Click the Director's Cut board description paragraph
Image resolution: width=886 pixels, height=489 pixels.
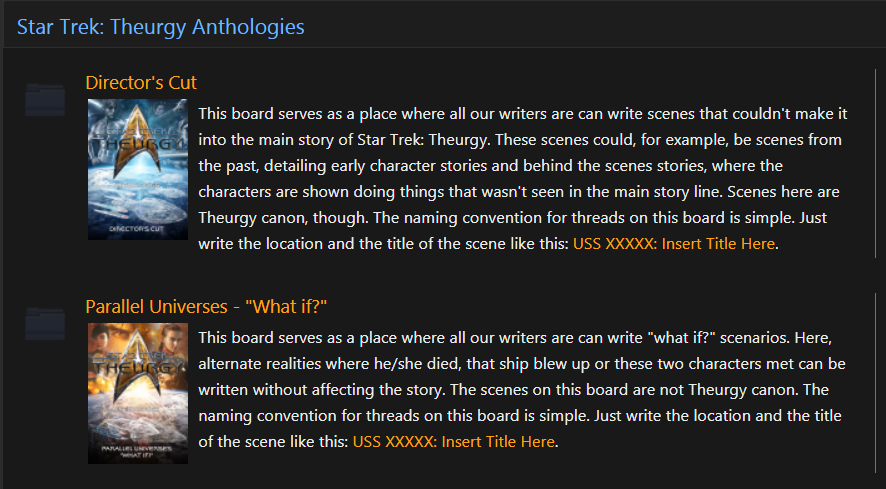(x=523, y=179)
